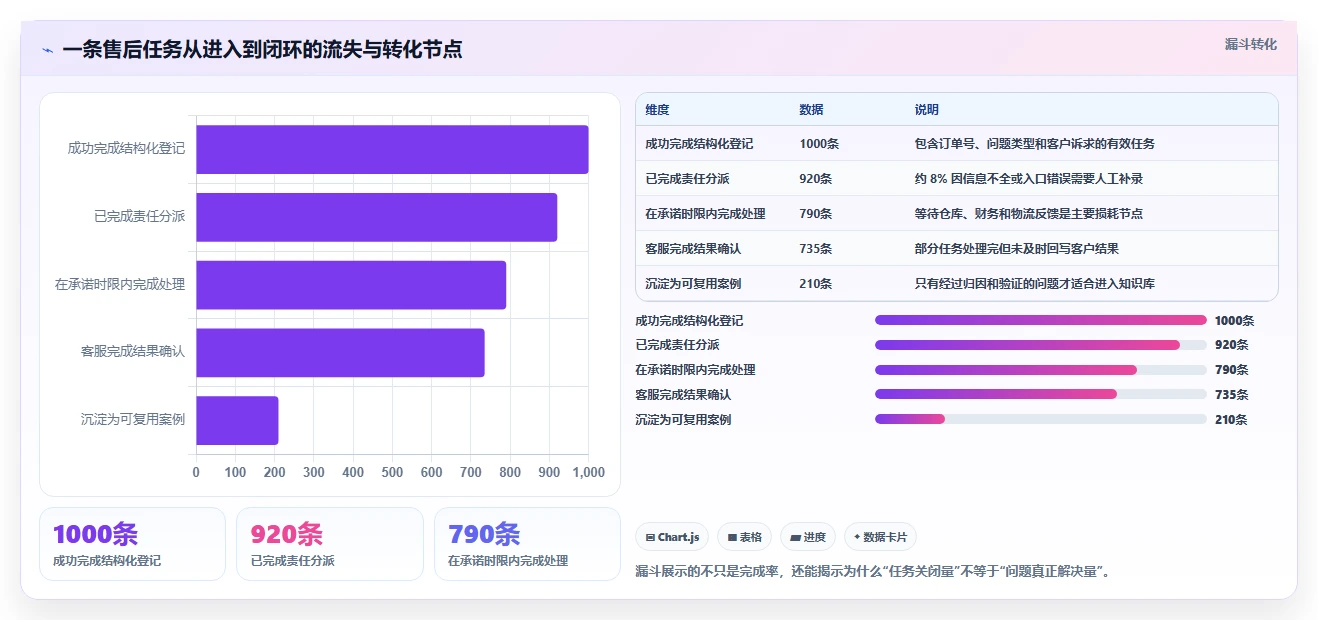Click the description 包含订单号、问题类型和客户诉求的有效任务
The width and height of the screenshot is (1318, 620).
[1034, 144]
